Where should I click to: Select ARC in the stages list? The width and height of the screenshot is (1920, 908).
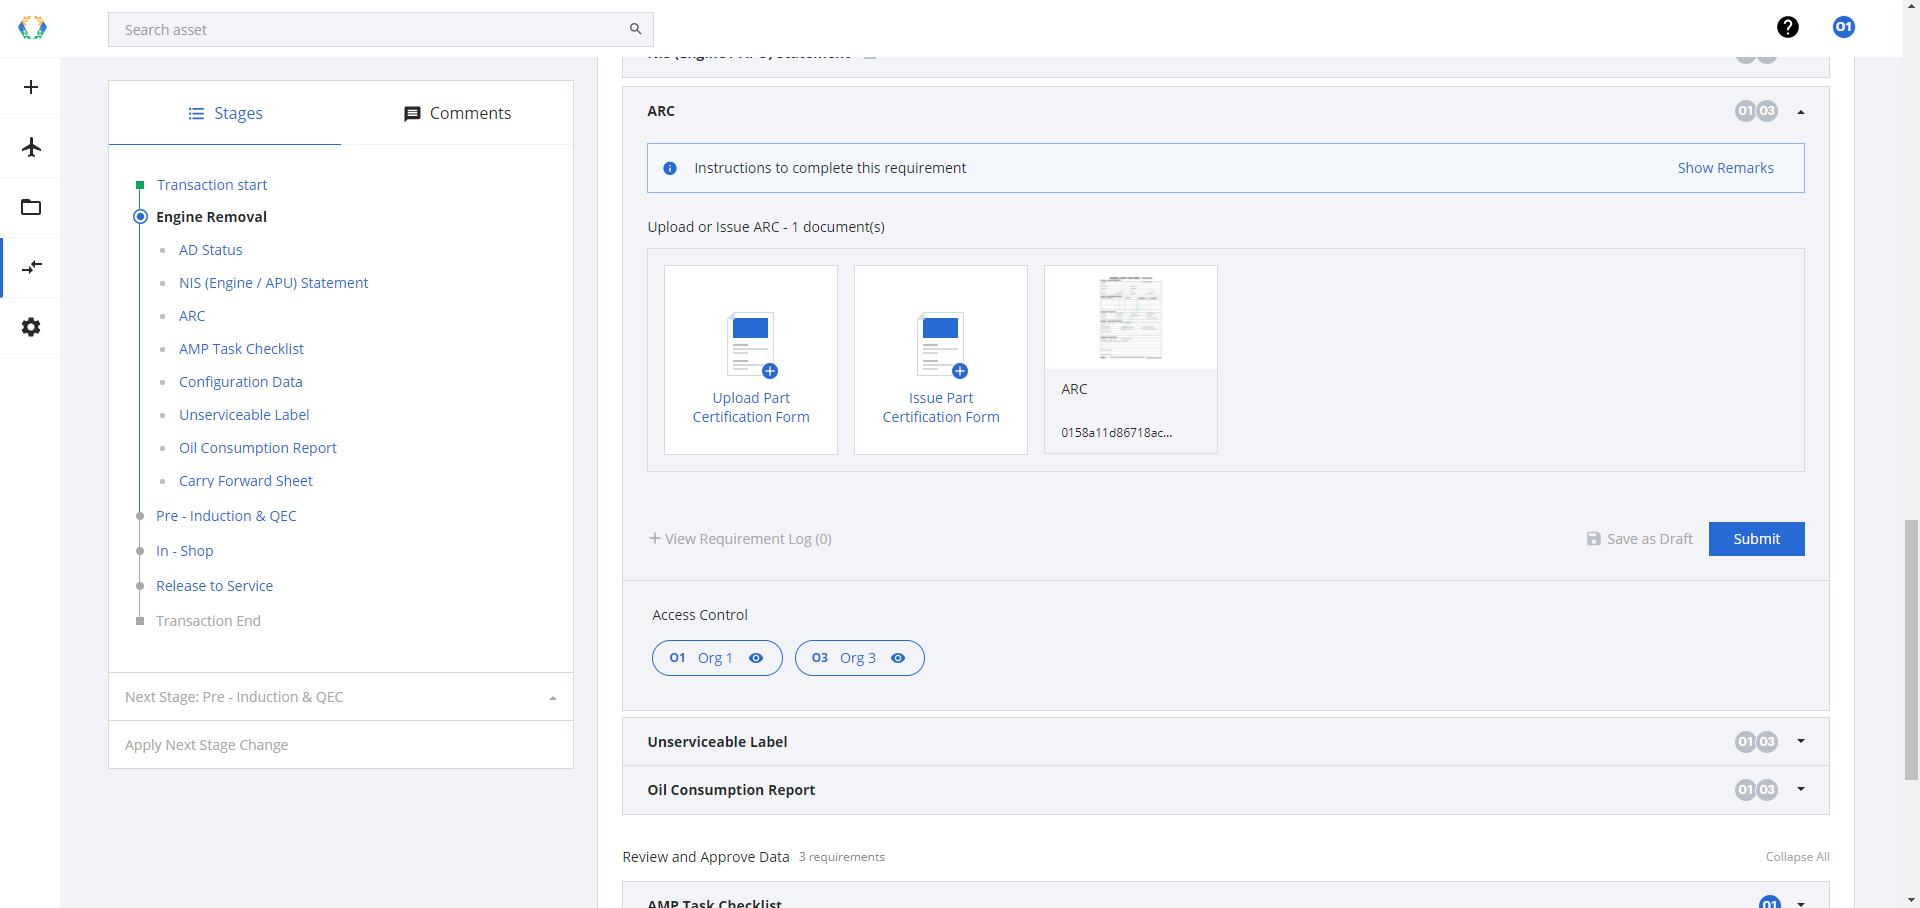coord(192,316)
